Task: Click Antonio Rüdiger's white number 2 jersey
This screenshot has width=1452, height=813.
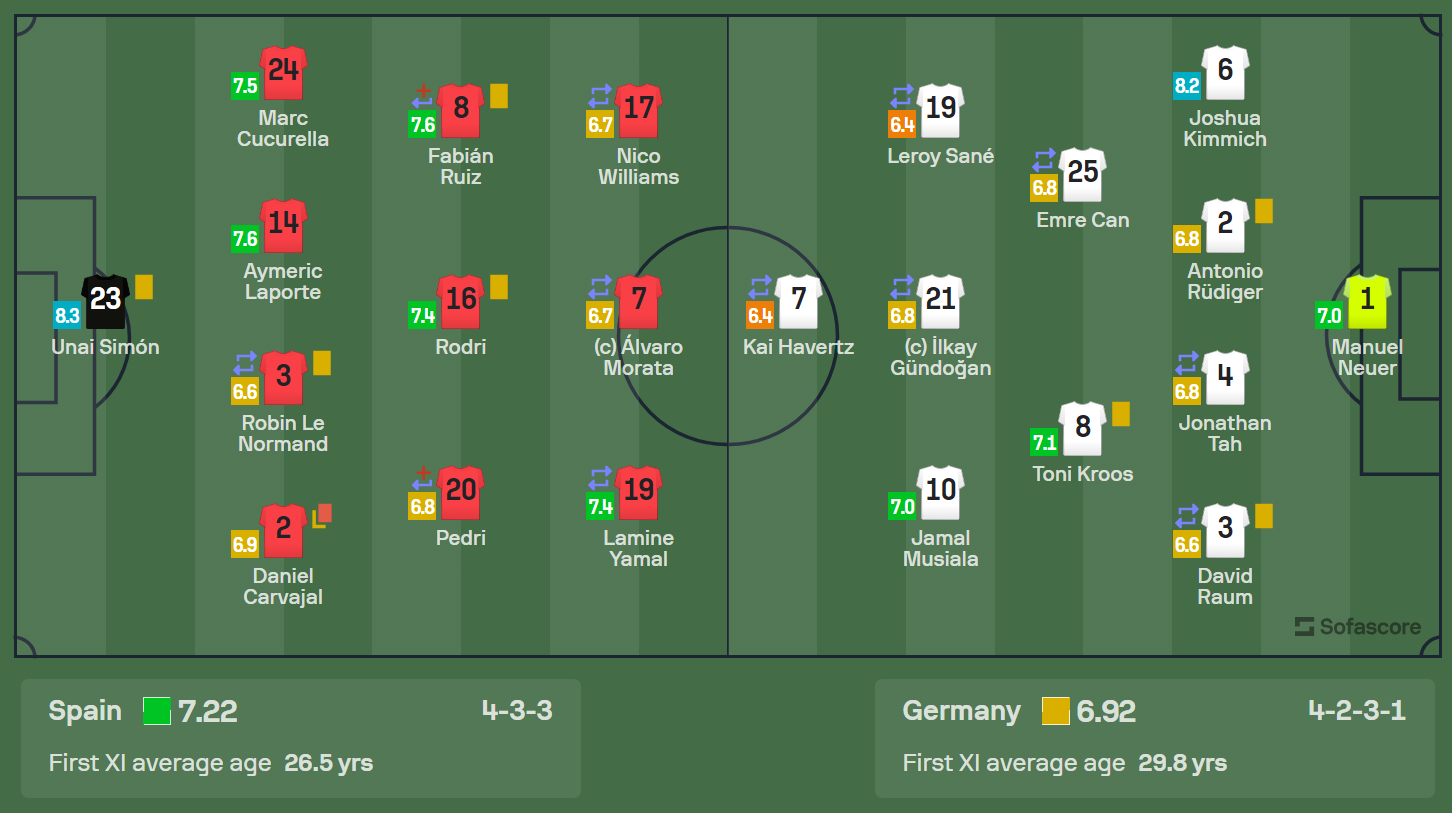Action: (1226, 226)
